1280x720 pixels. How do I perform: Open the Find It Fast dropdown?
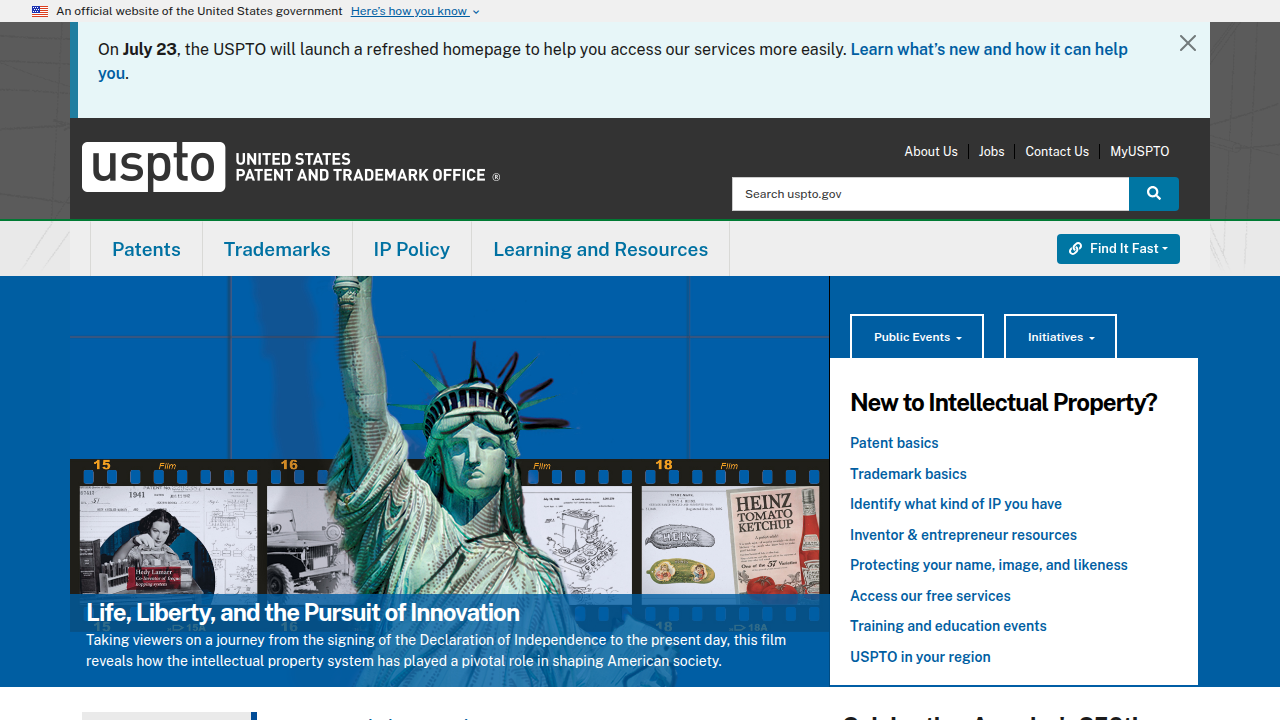coord(1118,249)
